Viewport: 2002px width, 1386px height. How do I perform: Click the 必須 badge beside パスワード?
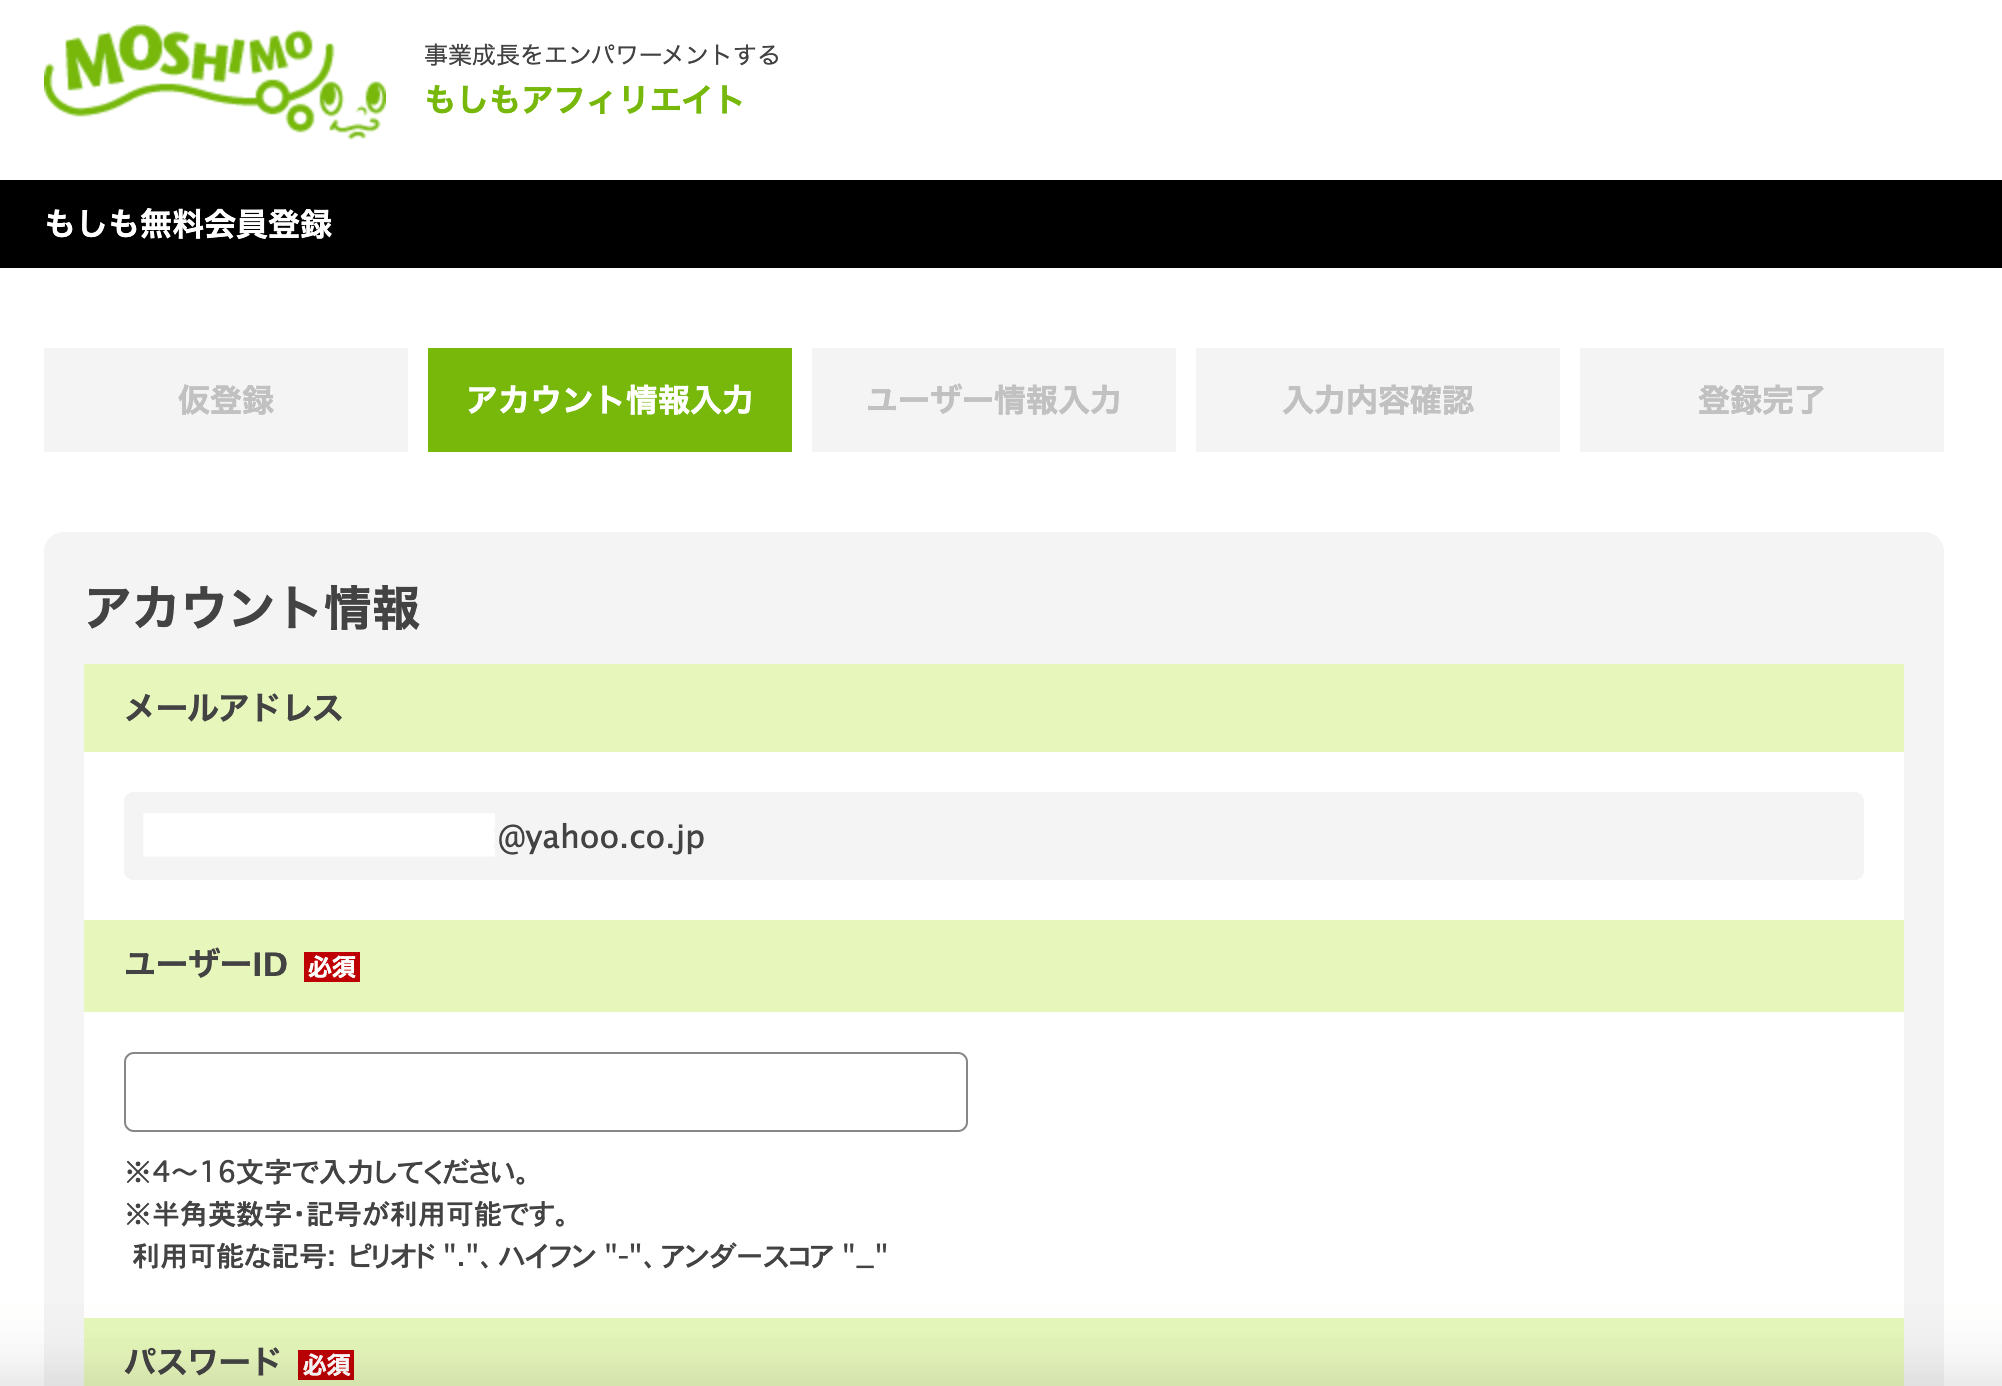pyautogui.click(x=326, y=1365)
